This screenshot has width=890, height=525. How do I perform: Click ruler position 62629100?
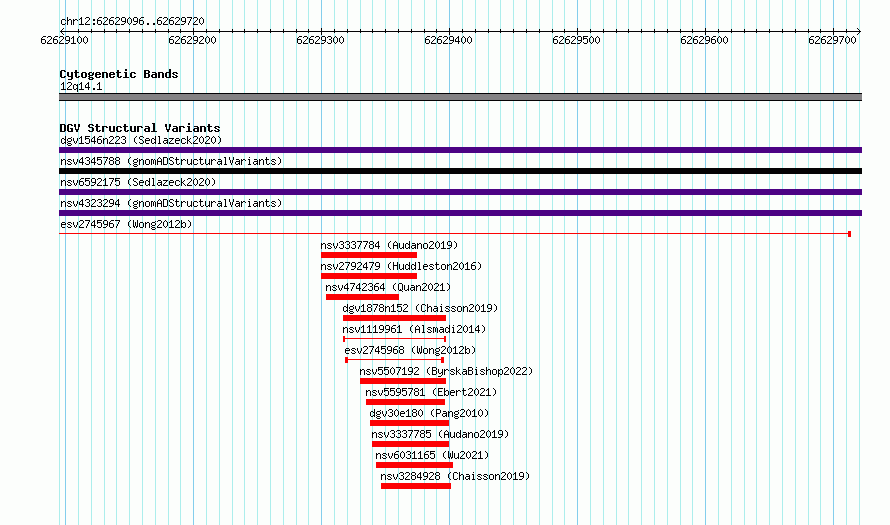pos(65,40)
